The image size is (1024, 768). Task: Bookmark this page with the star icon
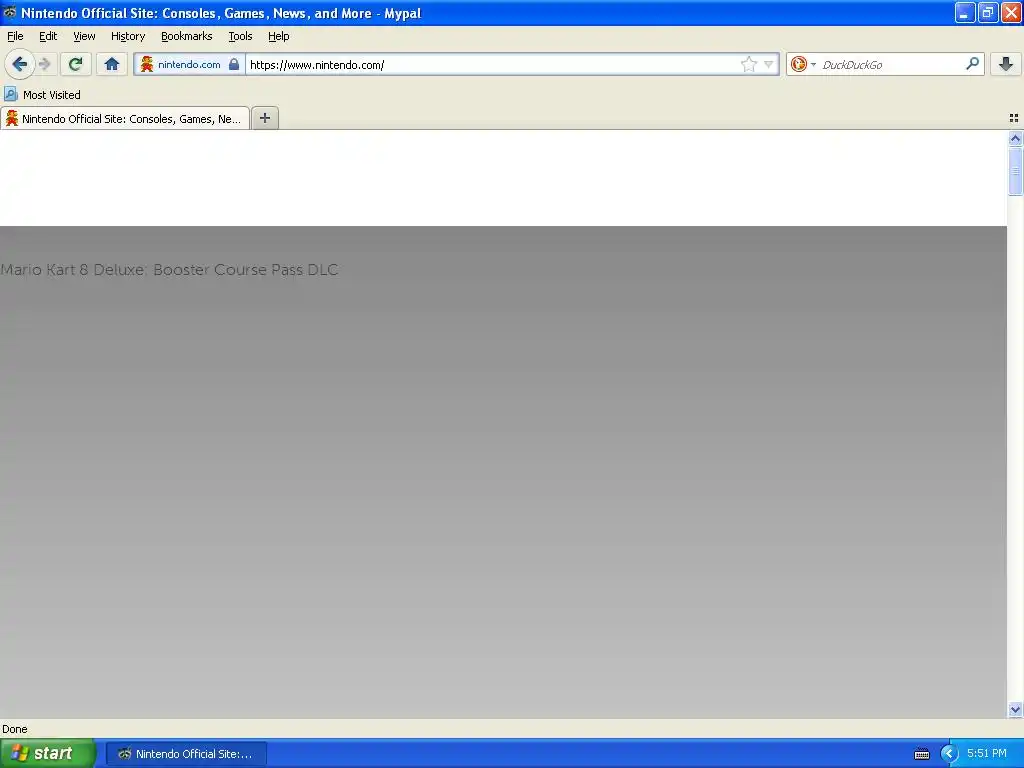pyautogui.click(x=748, y=64)
